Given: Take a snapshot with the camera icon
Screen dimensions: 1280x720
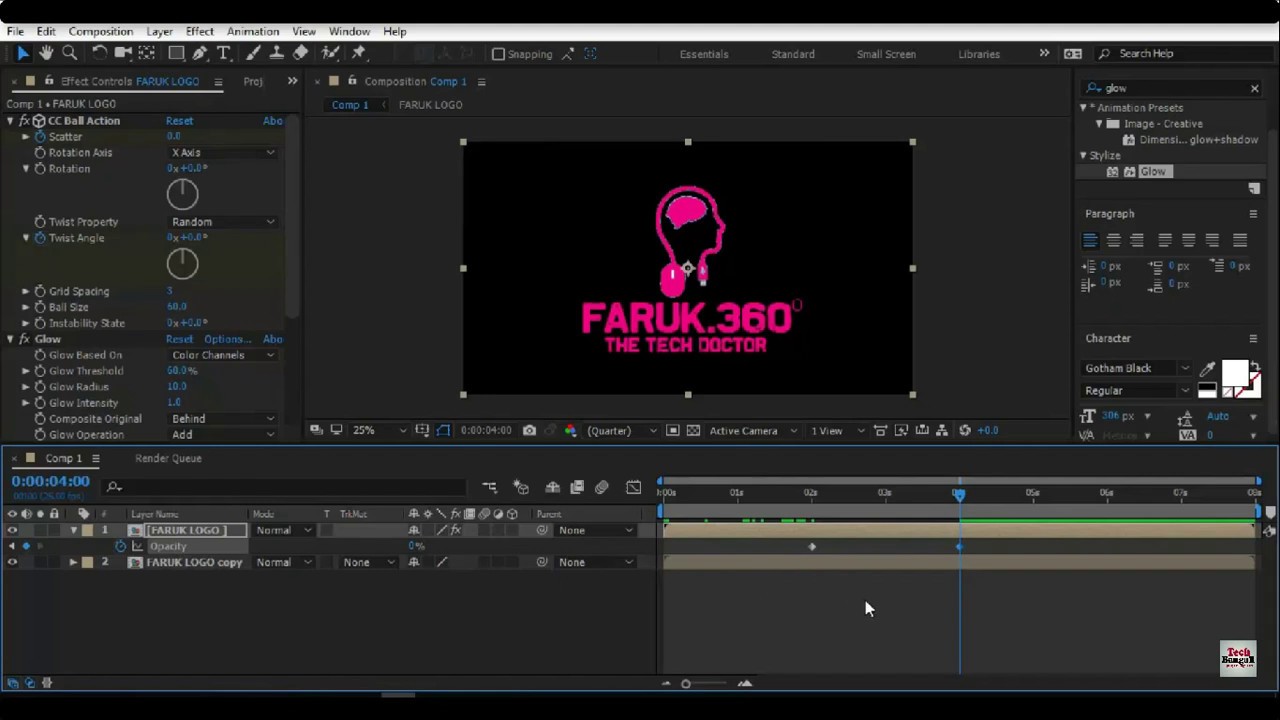Looking at the screenshot, I should [529, 430].
